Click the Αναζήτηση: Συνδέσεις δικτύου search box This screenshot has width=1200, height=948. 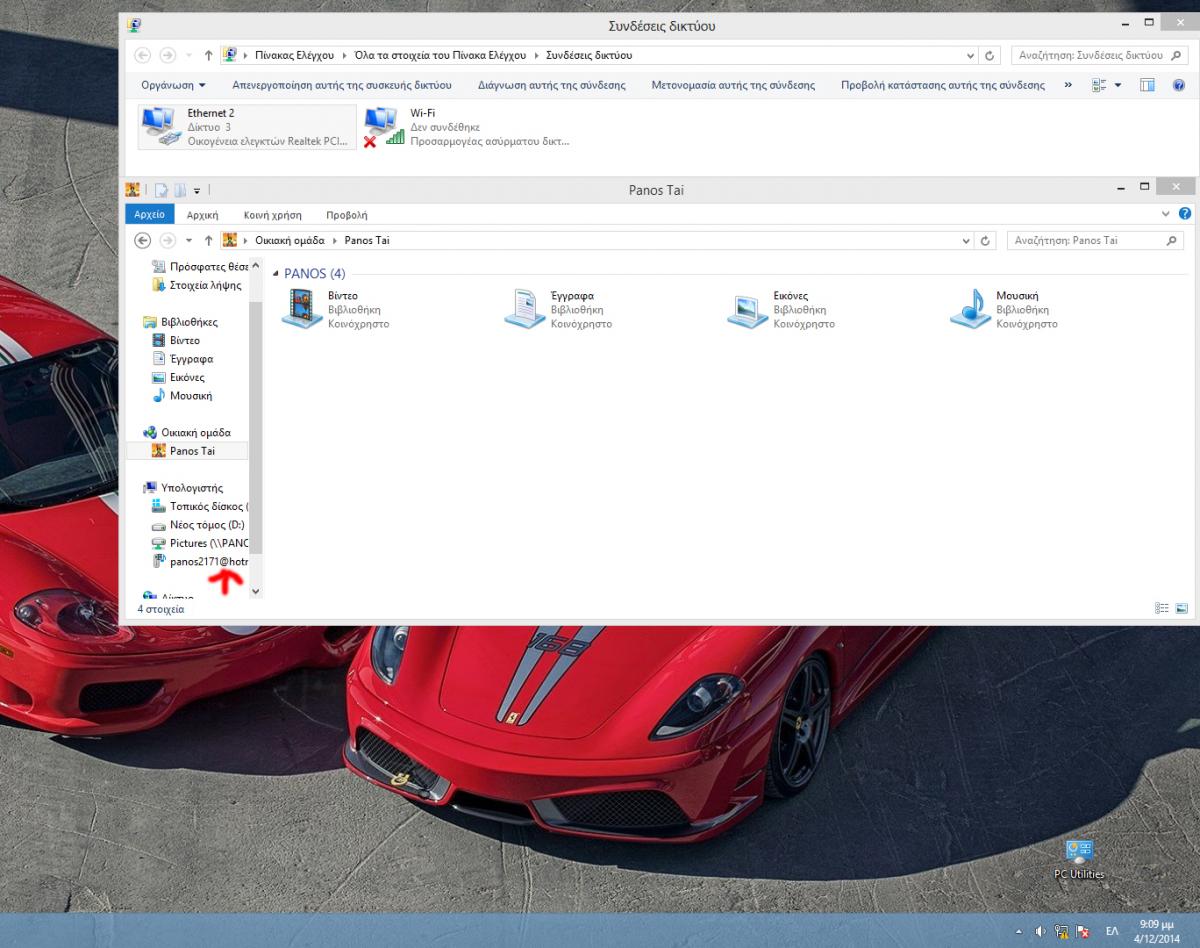[1097, 56]
